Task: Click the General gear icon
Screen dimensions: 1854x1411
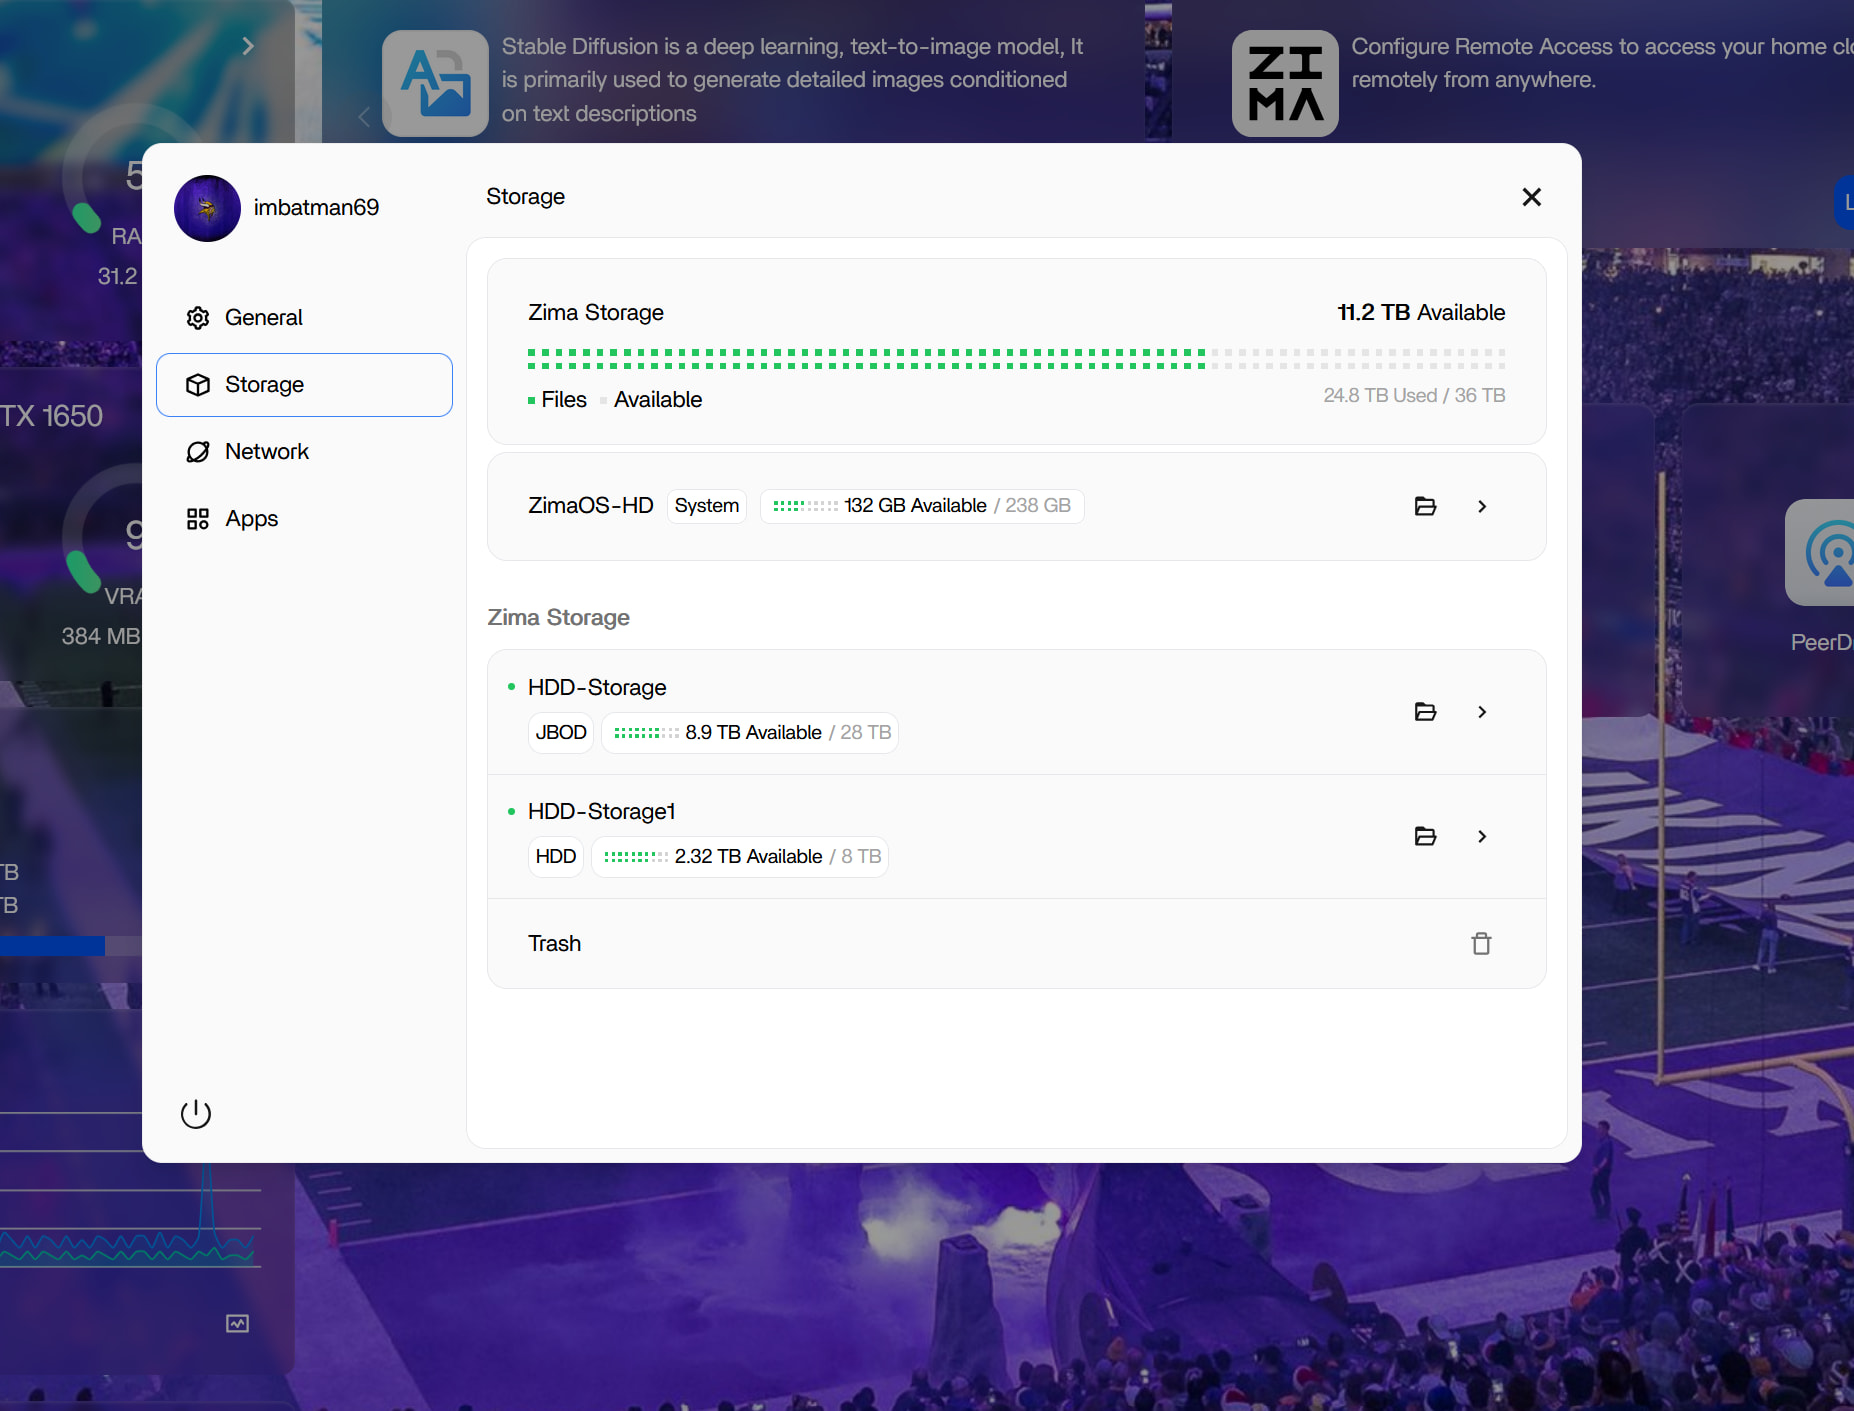Action: point(198,318)
